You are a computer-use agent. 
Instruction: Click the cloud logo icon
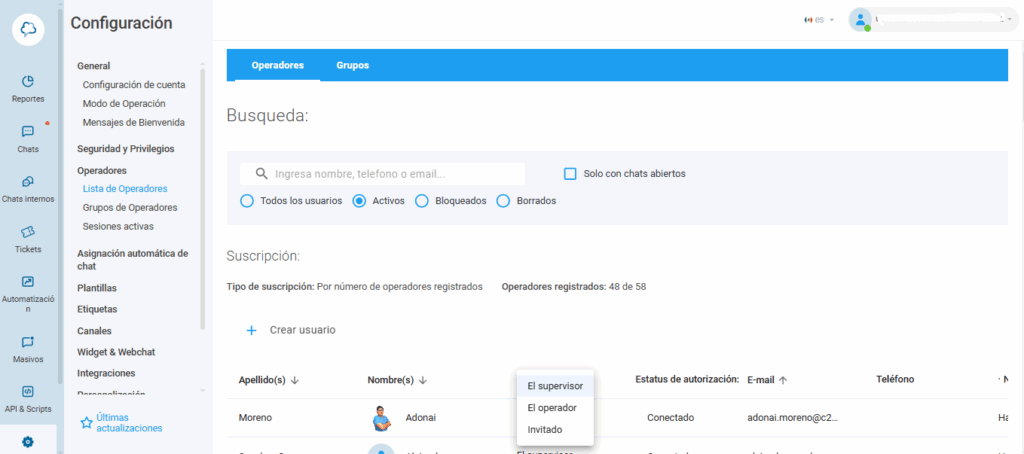[28, 29]
